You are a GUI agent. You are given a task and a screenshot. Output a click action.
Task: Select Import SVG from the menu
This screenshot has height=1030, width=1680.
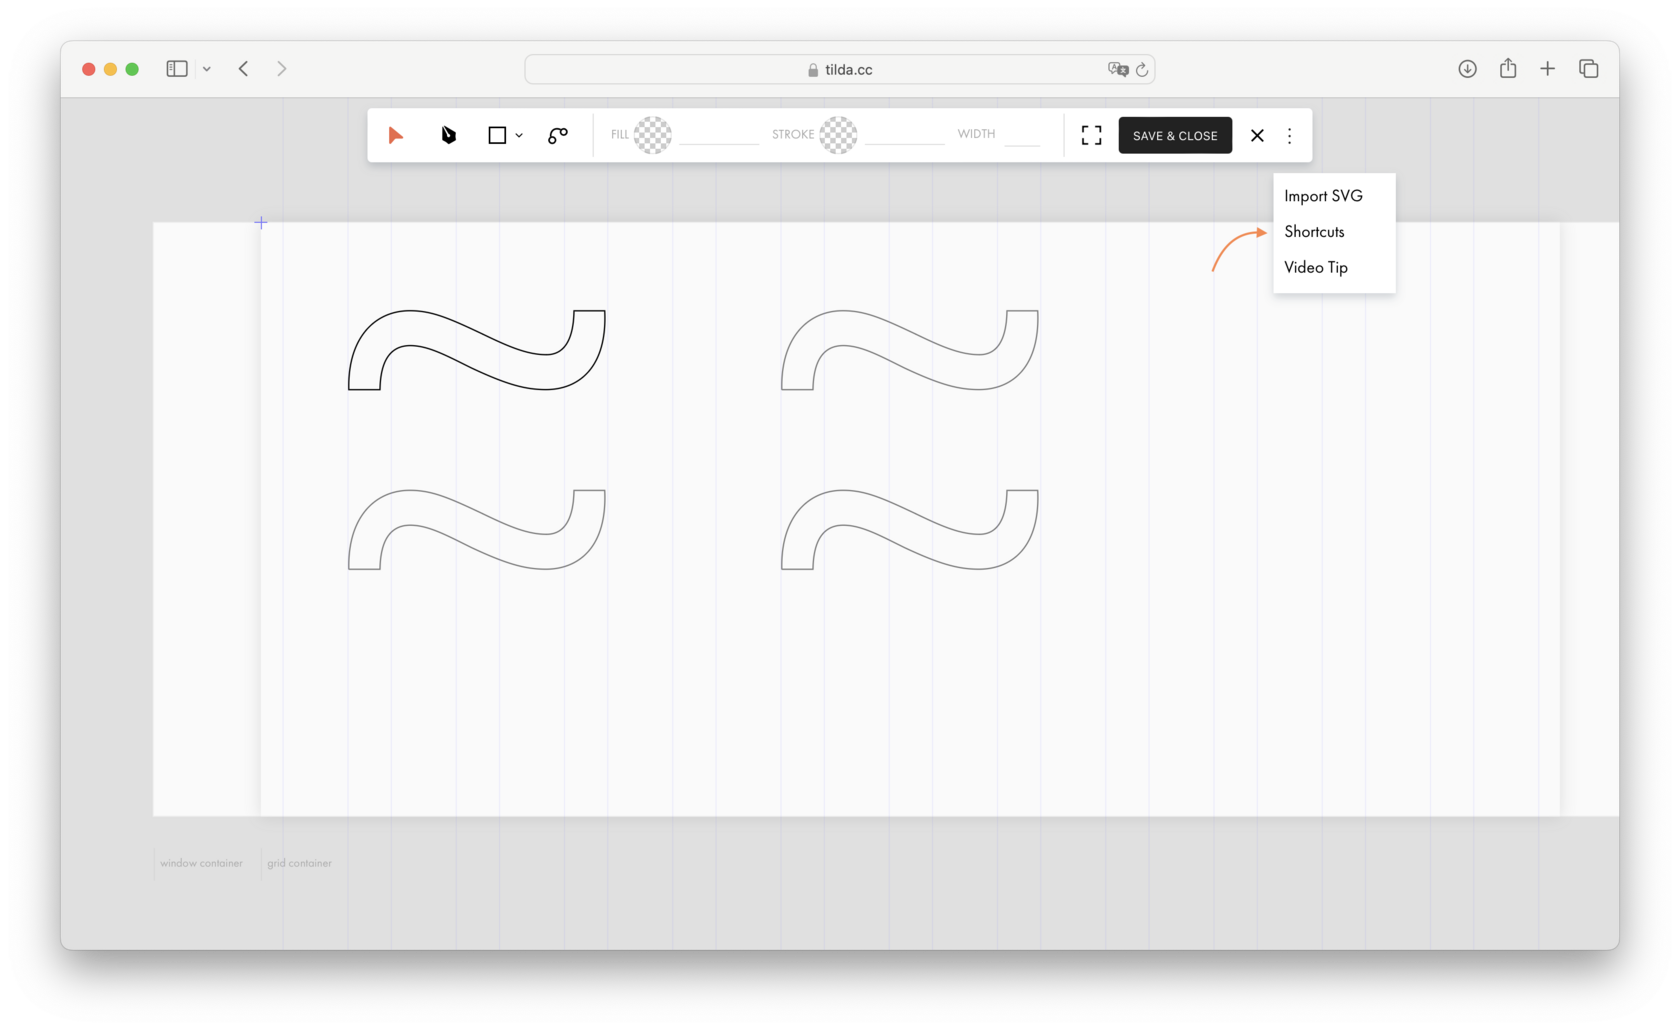click(1322, 196)
